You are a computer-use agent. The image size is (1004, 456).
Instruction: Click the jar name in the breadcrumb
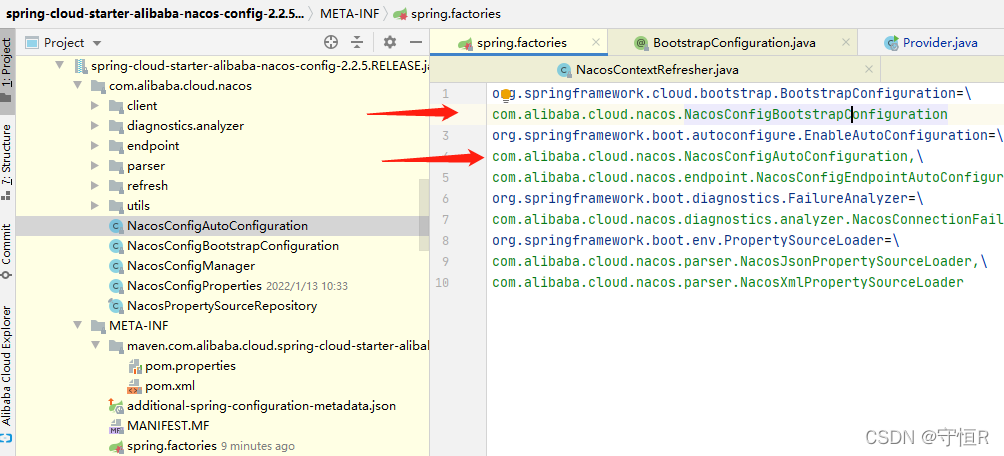click(x=155, y=13)
